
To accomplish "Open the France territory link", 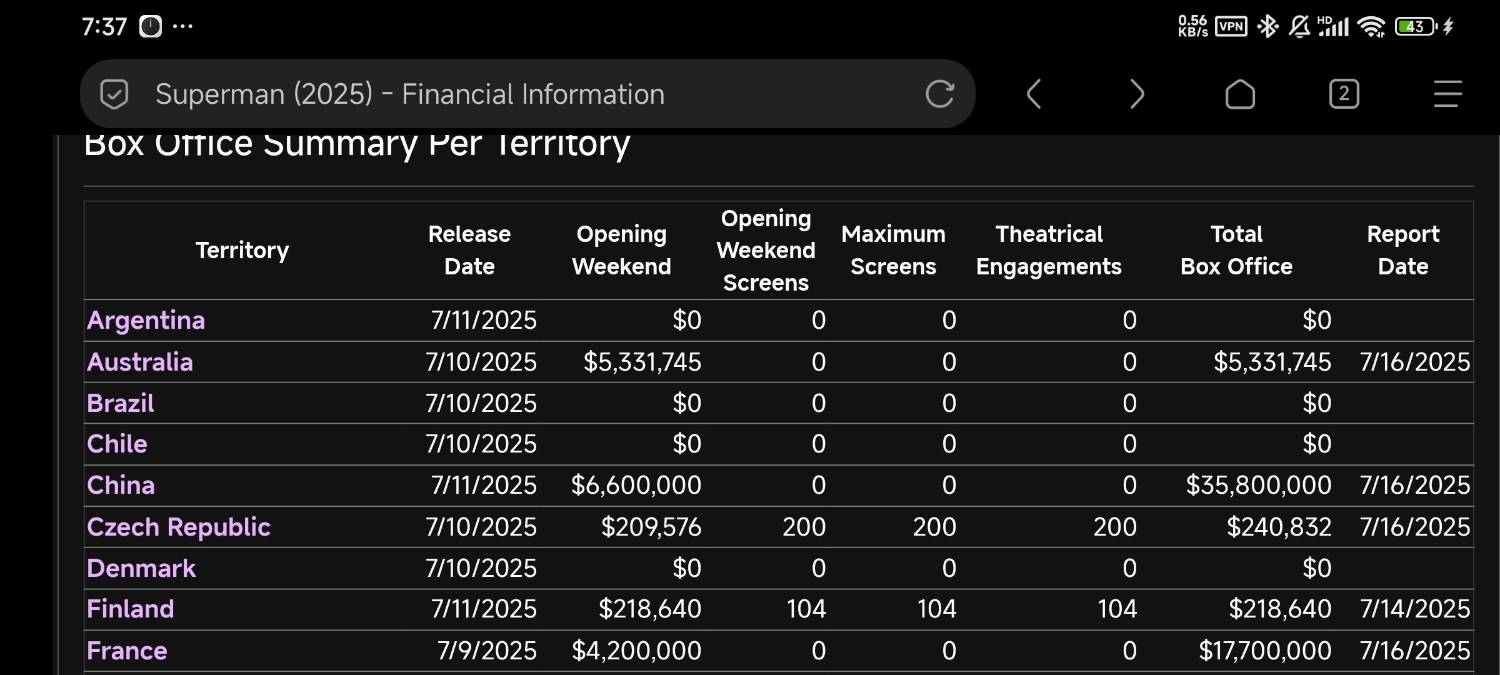I will 127,651.
